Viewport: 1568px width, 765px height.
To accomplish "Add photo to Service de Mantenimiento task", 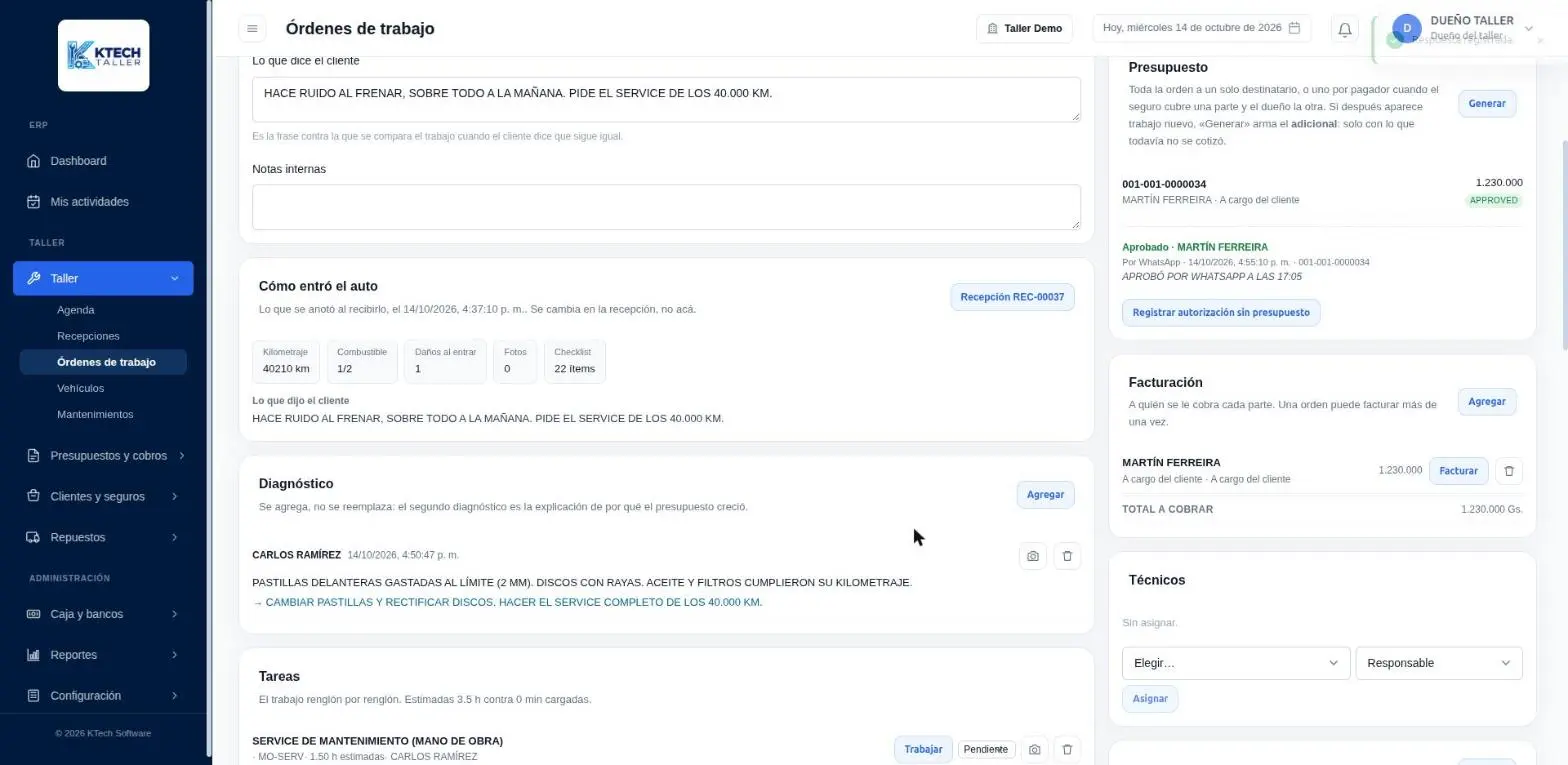I will (1035, 749).
